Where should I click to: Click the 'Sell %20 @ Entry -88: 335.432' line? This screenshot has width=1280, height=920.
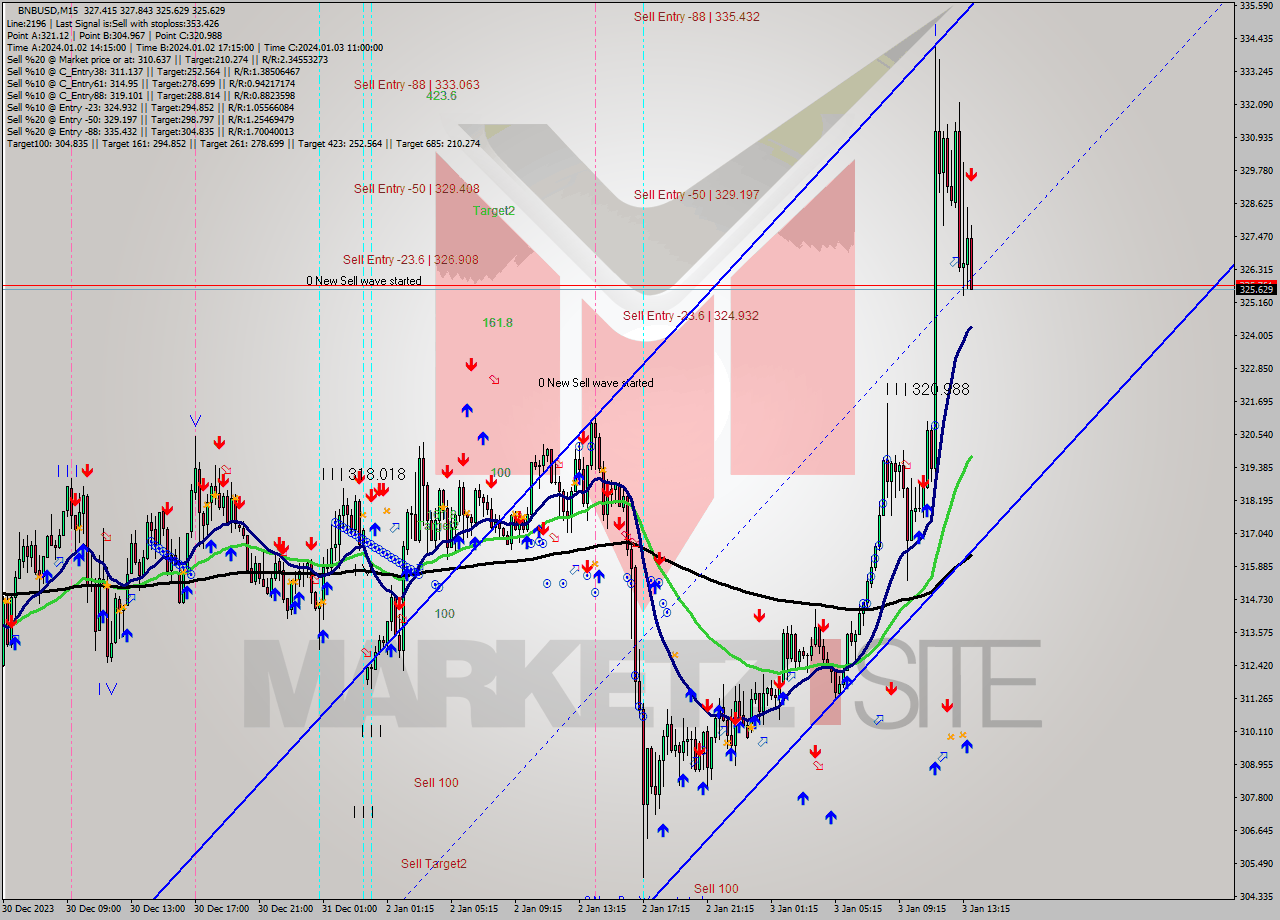150,131
